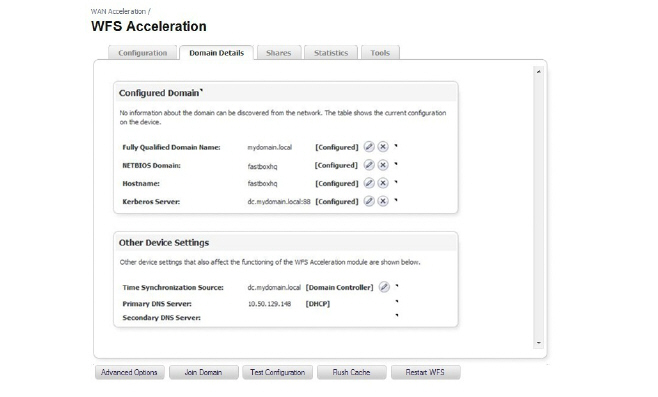Click the scrollbar up arrow
658x397 pixels.
[x=538, y=72]
